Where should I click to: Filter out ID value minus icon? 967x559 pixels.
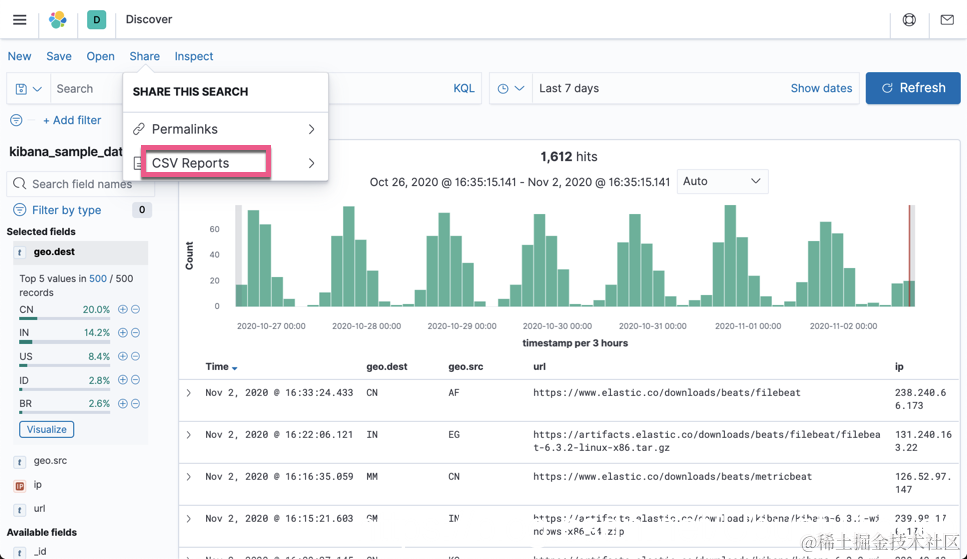coord(135,380)
